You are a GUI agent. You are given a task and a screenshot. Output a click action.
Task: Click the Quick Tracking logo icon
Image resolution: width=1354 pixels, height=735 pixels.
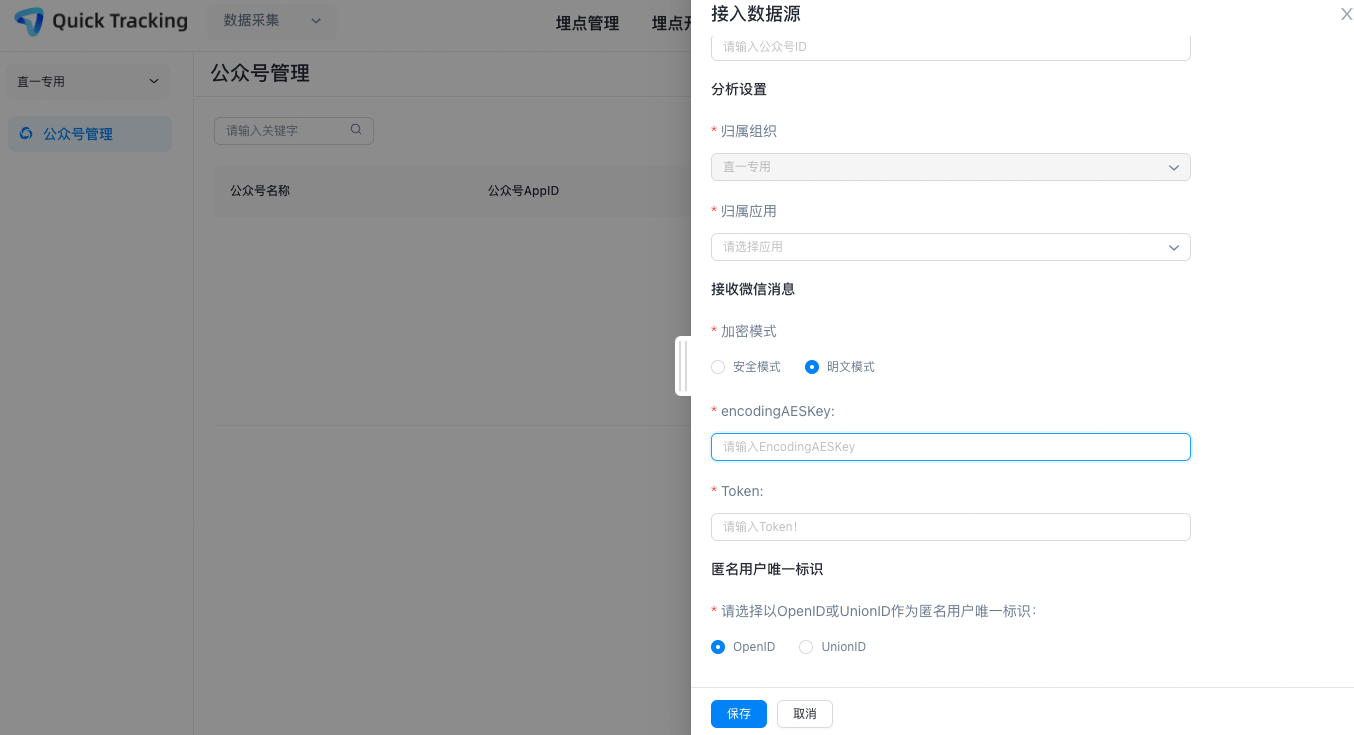point(29,21)
